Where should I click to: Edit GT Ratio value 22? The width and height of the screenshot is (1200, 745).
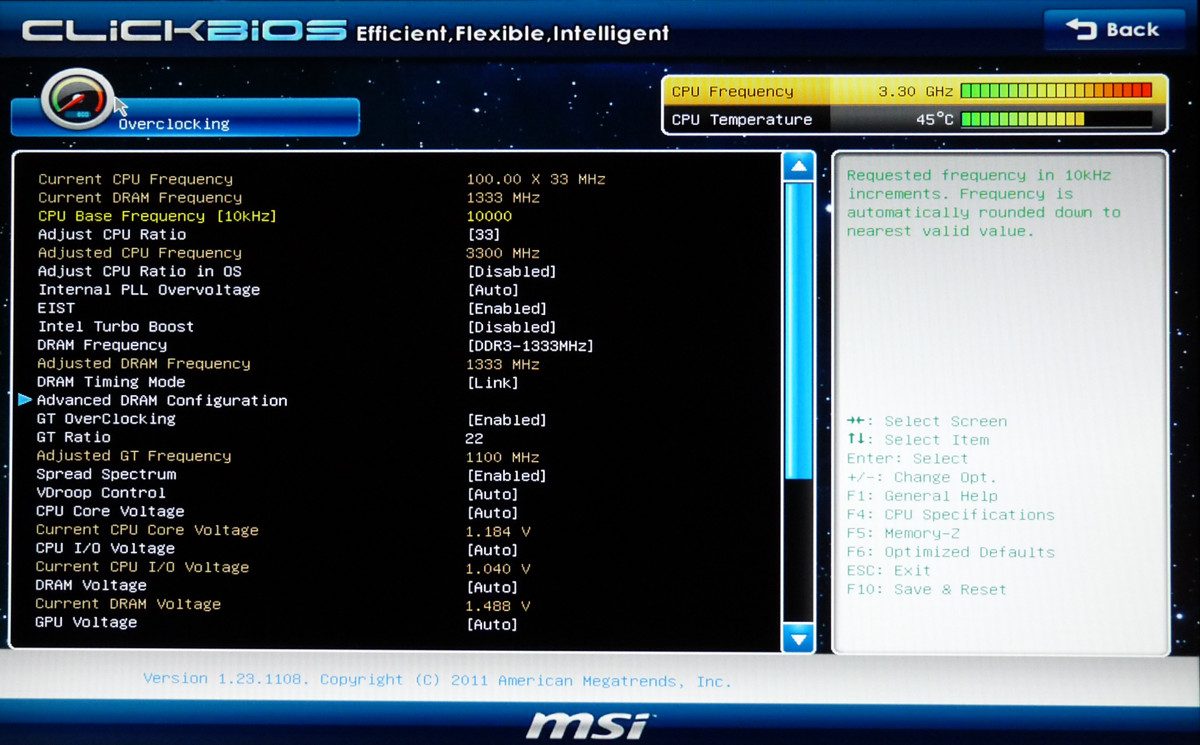[x=475, y=438]
